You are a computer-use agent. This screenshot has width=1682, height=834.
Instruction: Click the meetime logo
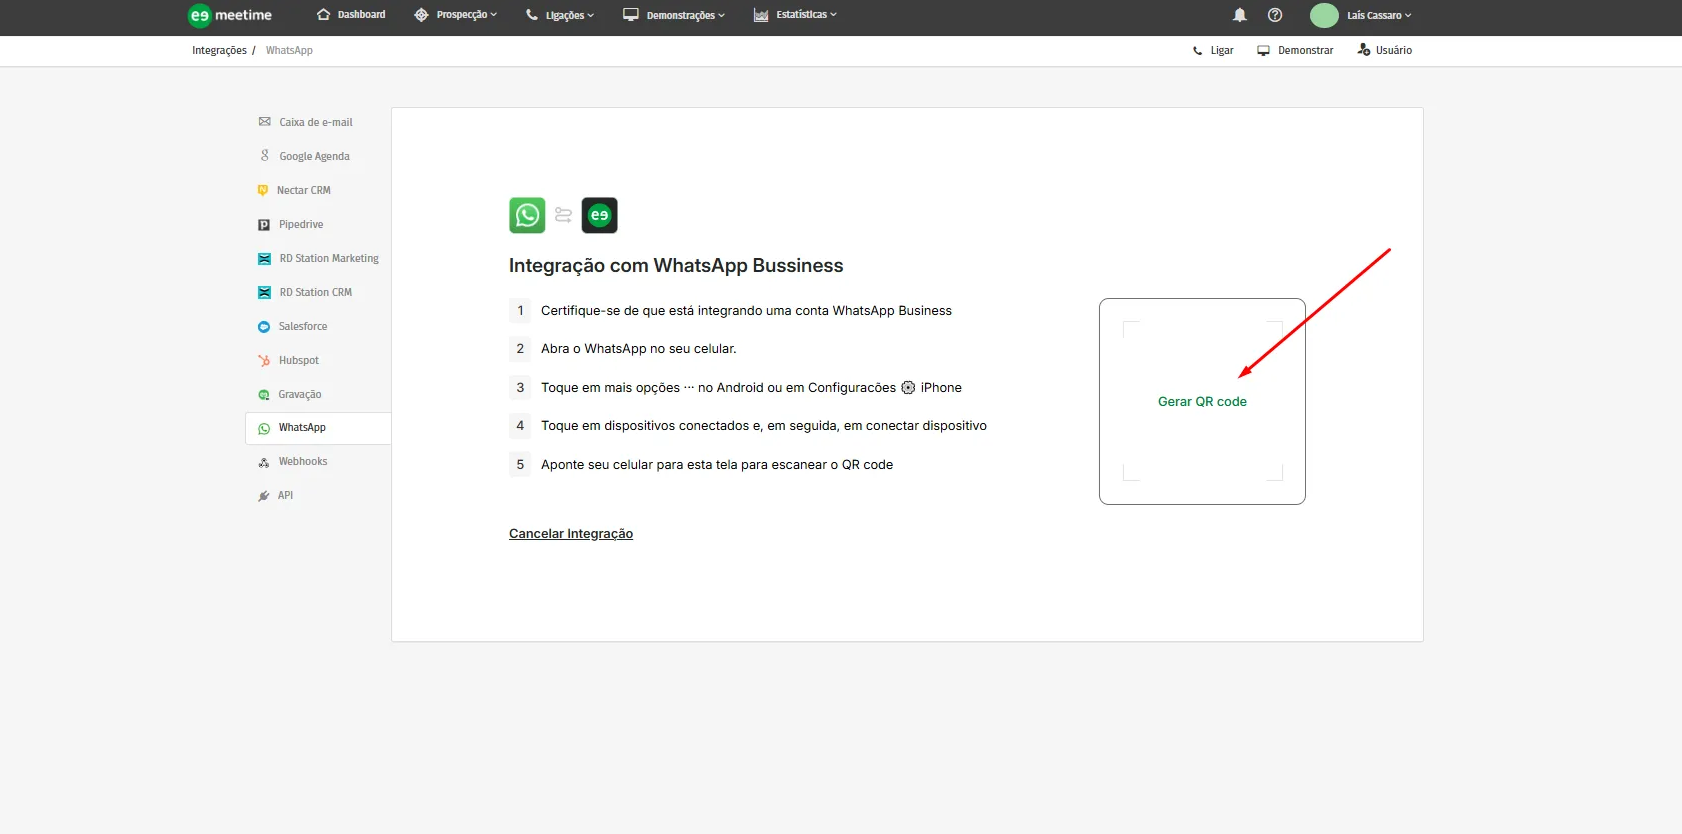coord(230,15)
